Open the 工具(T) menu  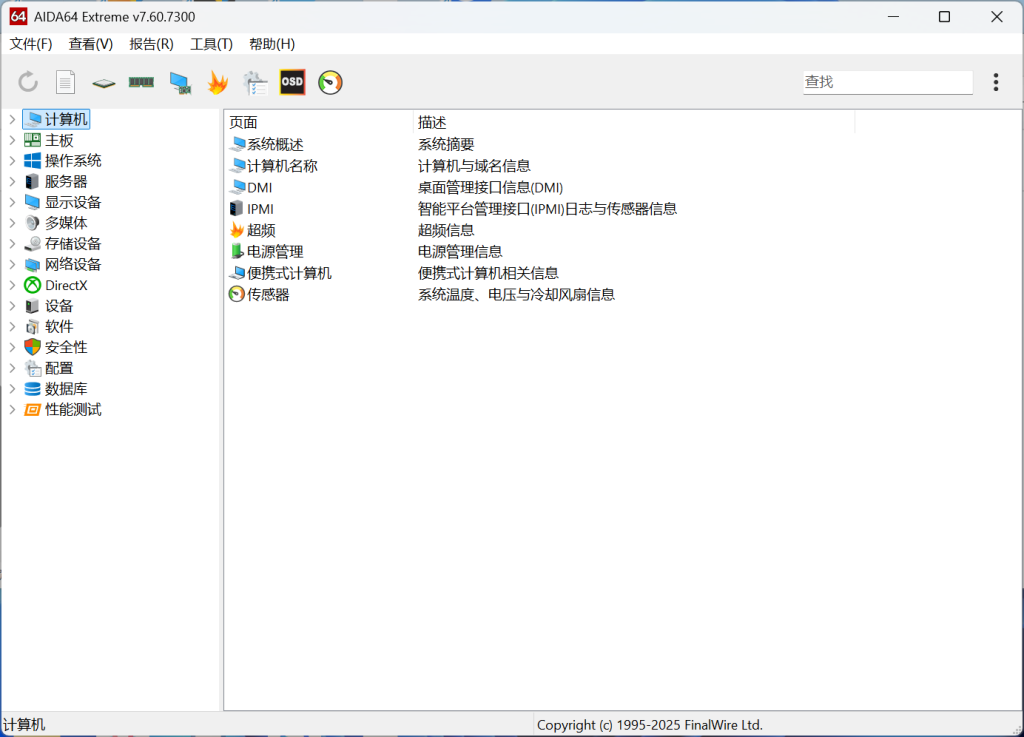click(212, 44)
